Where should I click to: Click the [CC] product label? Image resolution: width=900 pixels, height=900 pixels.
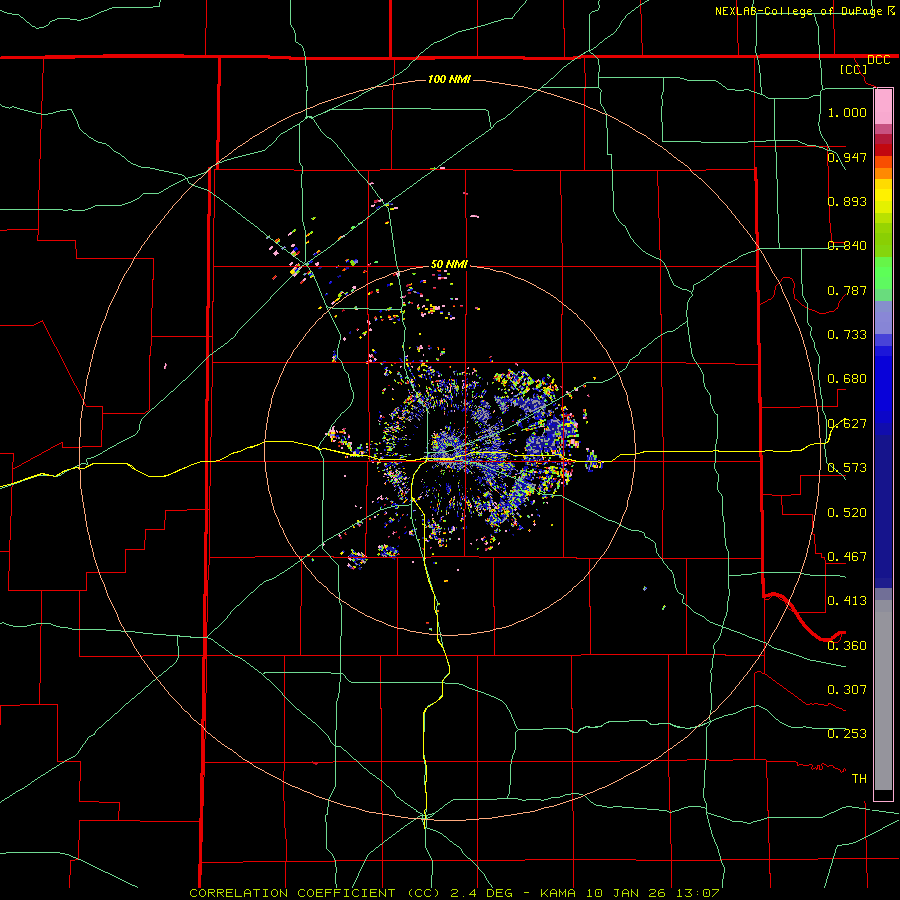pyautogui.click(x=854, y=69)
